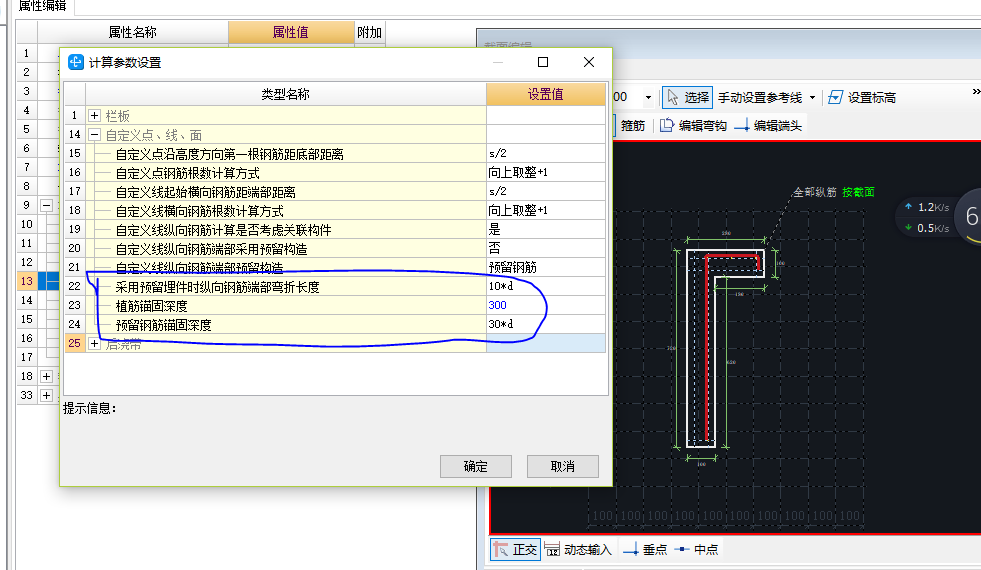Click the 属性值 column header

(290, 32)
